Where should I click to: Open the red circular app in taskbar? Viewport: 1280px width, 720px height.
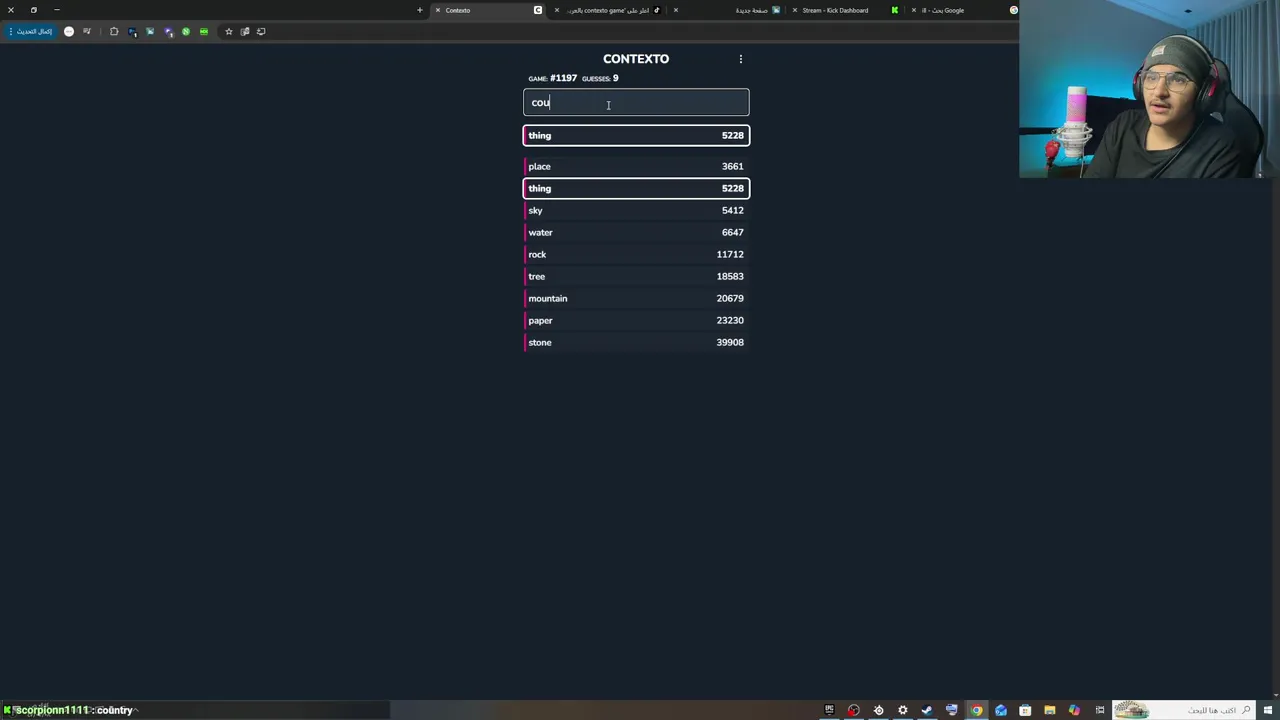pyautogui.click(x=853, y=710)
